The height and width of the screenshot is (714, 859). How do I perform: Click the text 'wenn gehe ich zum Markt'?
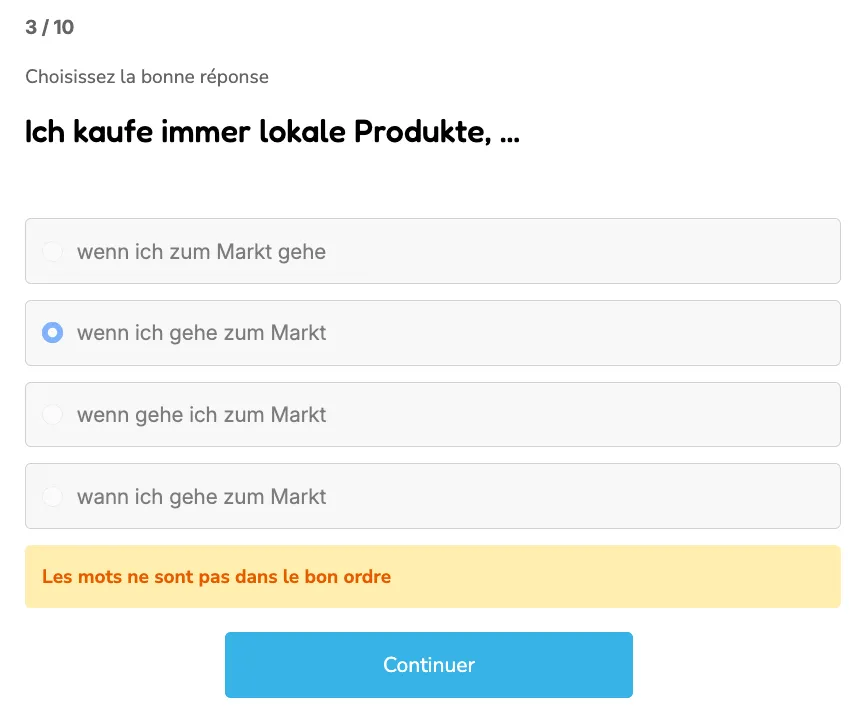(x=201, y=414)
